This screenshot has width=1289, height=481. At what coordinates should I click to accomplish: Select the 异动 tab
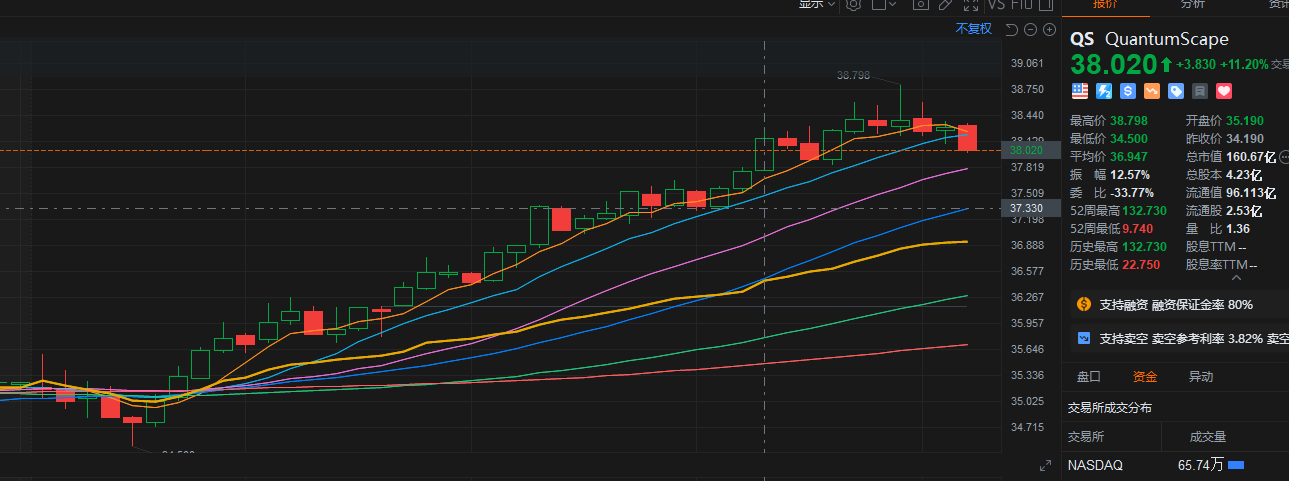point(1201,377)
